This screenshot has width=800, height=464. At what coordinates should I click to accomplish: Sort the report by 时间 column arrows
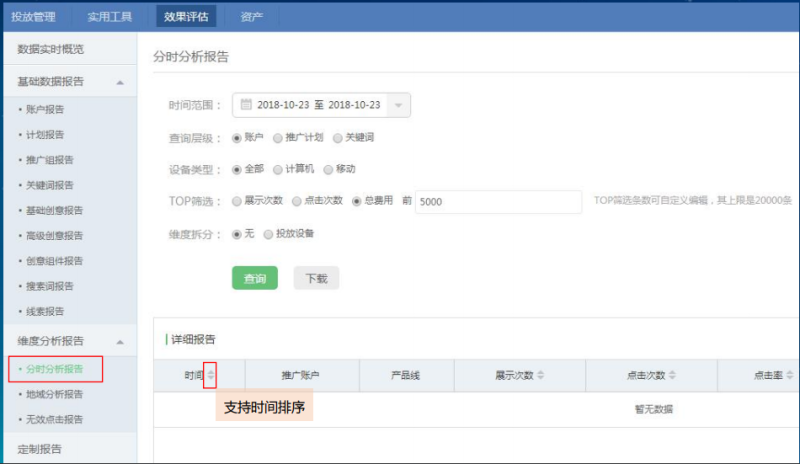point(210,375)
